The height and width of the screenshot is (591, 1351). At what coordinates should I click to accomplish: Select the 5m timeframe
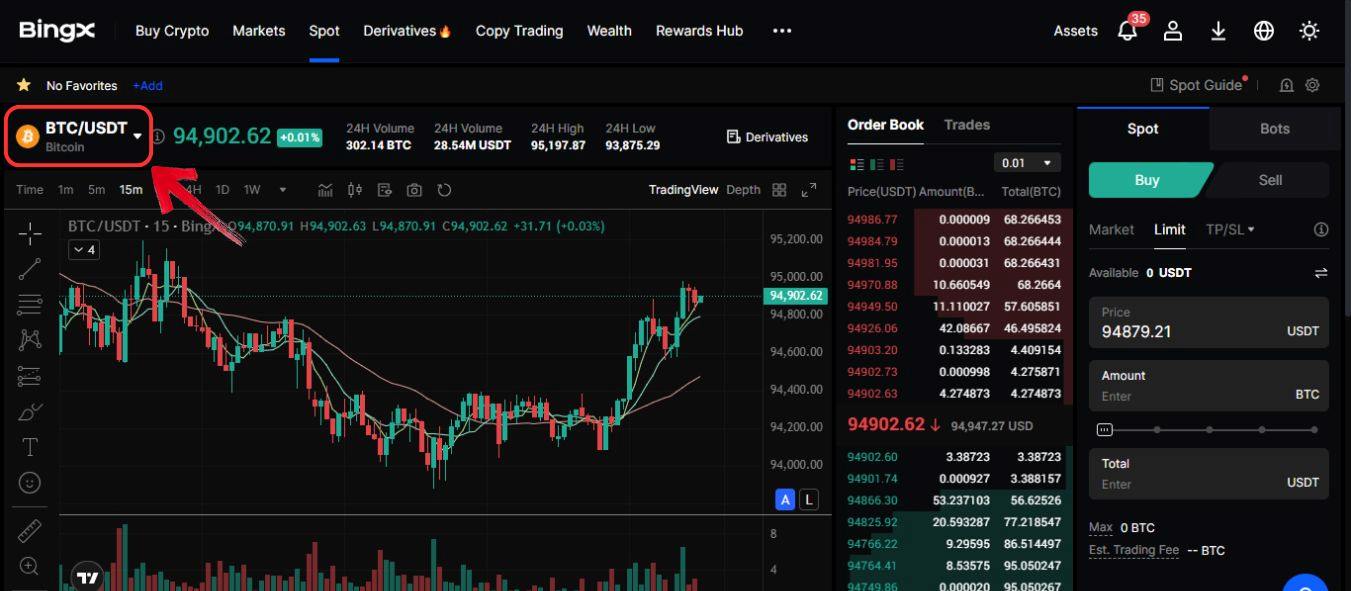pos(96,190)
